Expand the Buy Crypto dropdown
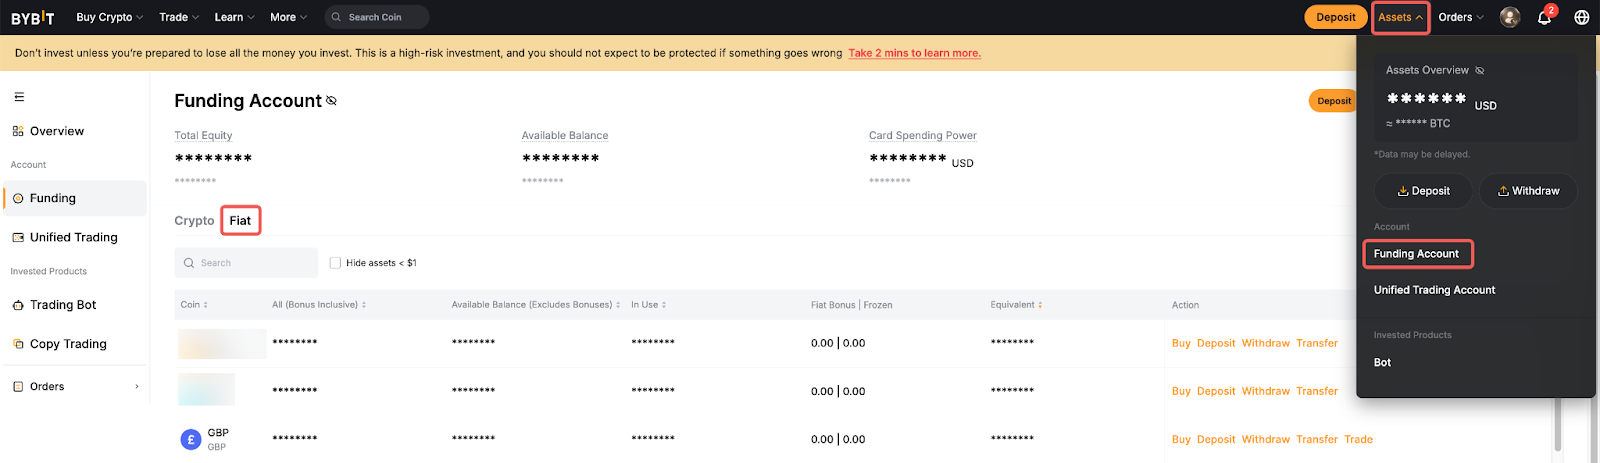Screen dimensions: 1600x463 coord(109,17)
